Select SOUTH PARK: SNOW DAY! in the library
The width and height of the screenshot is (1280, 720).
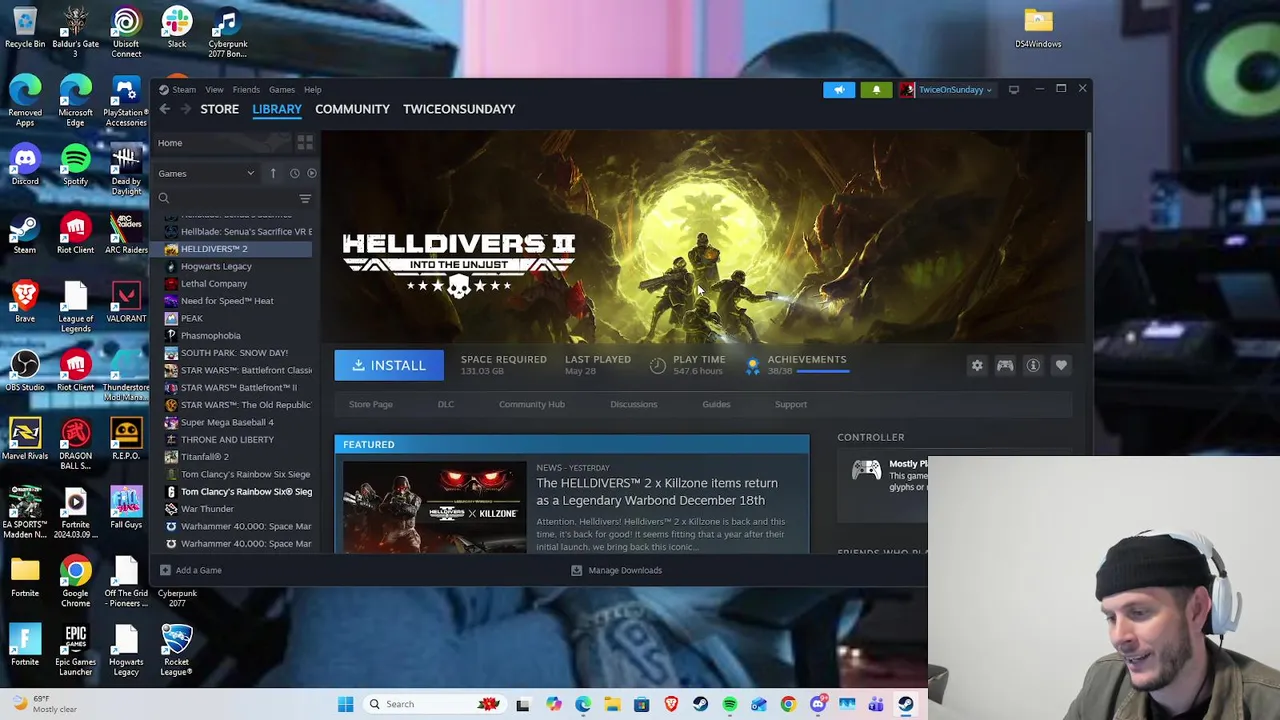tap(234, 353)
